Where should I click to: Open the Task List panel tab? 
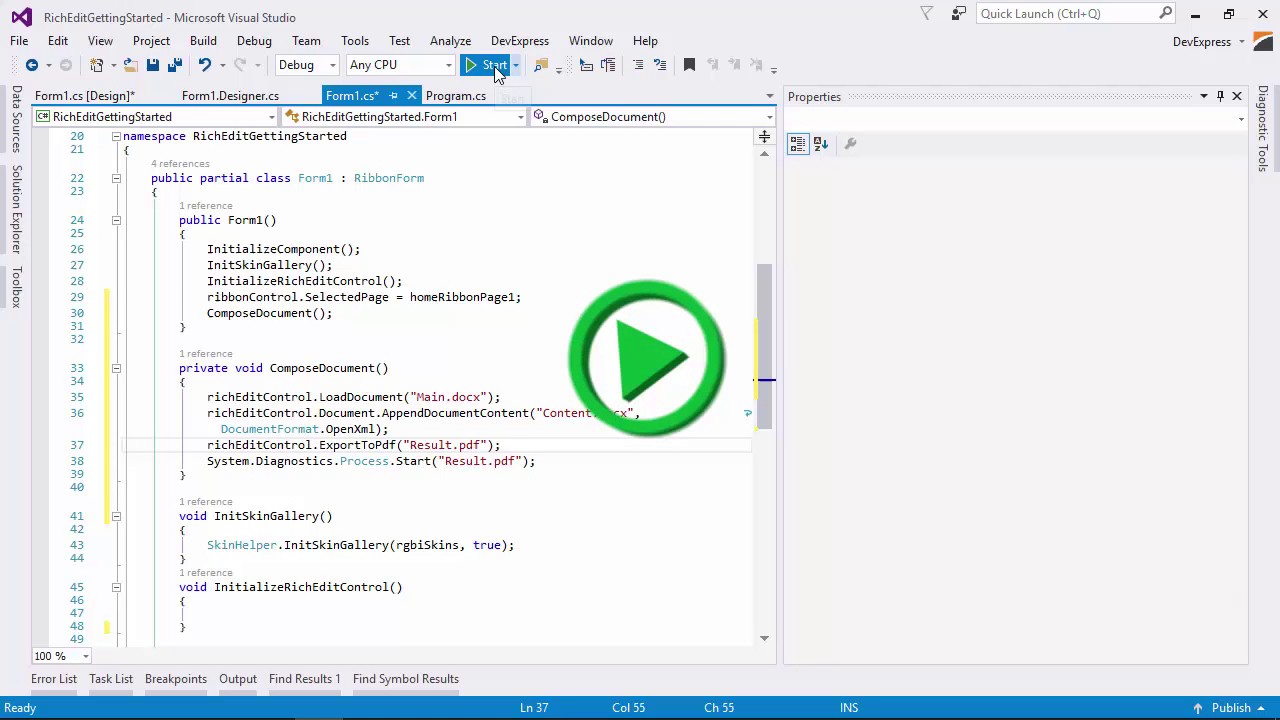click(x=111, y=679)
